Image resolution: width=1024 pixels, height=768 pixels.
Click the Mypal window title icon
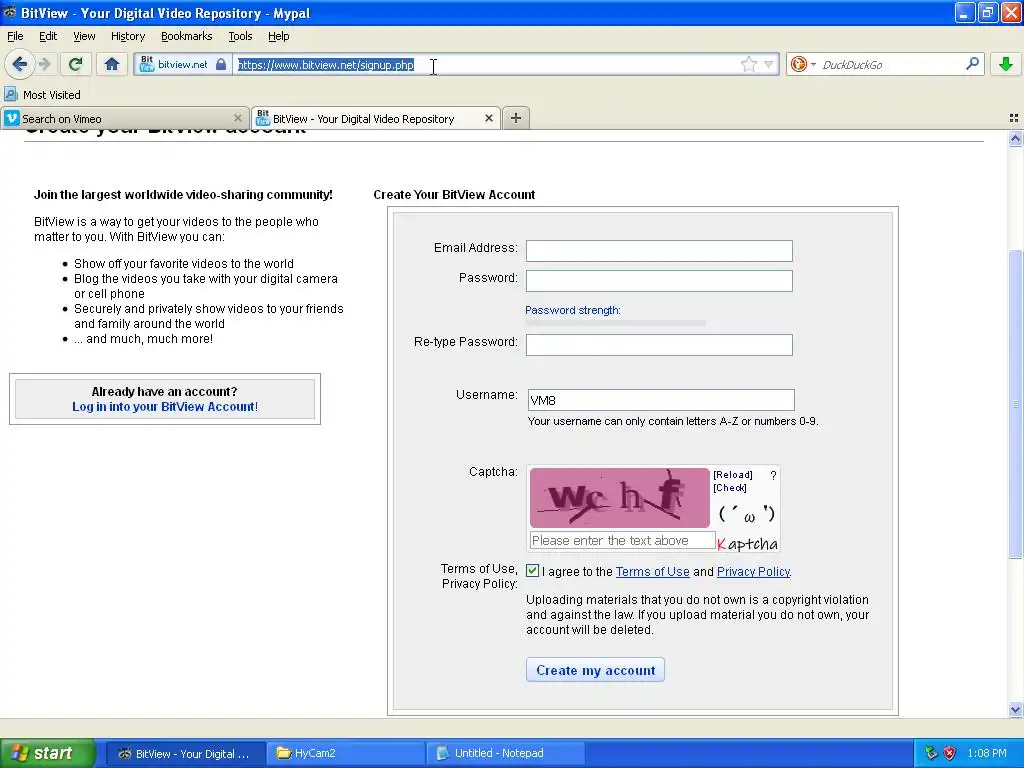coord(9,12)
